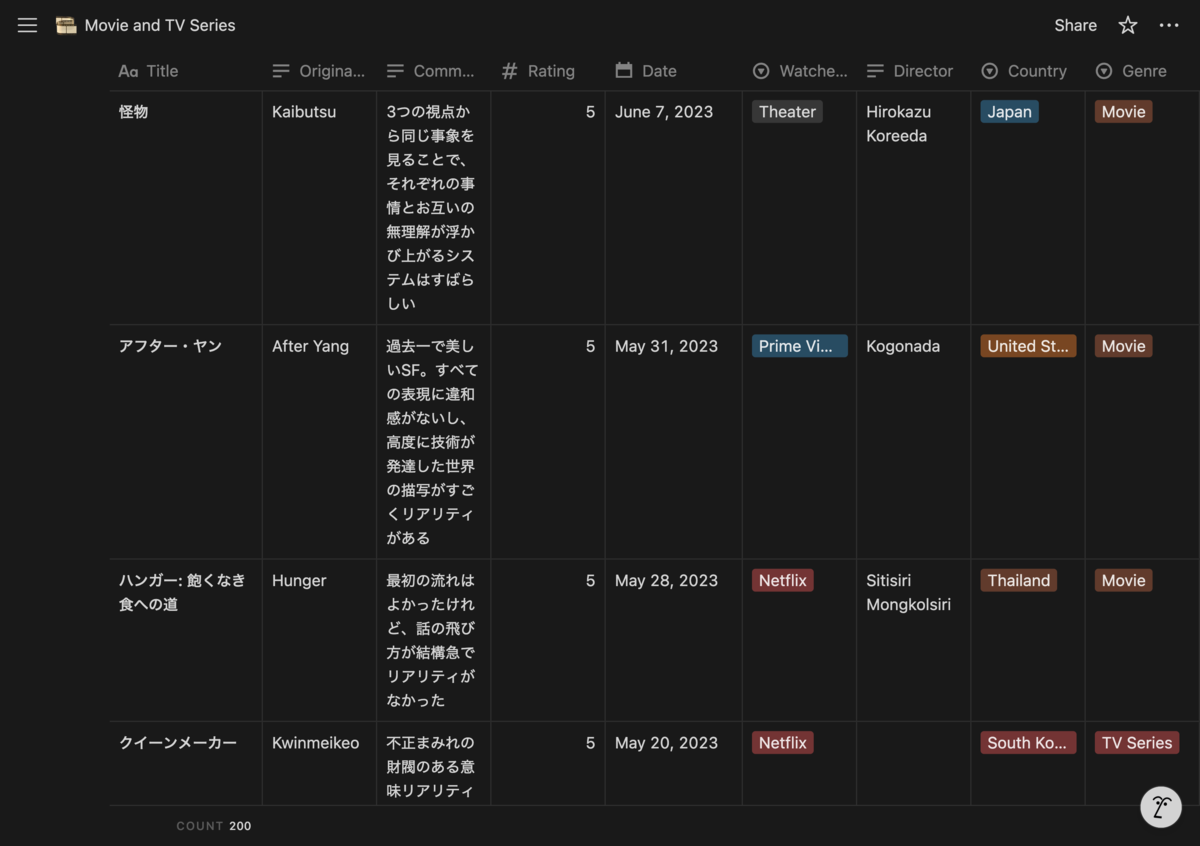Select the comment cell in the 怪物 row
The height and width of the screenshot is (846, 1200).
pos(433,208)
